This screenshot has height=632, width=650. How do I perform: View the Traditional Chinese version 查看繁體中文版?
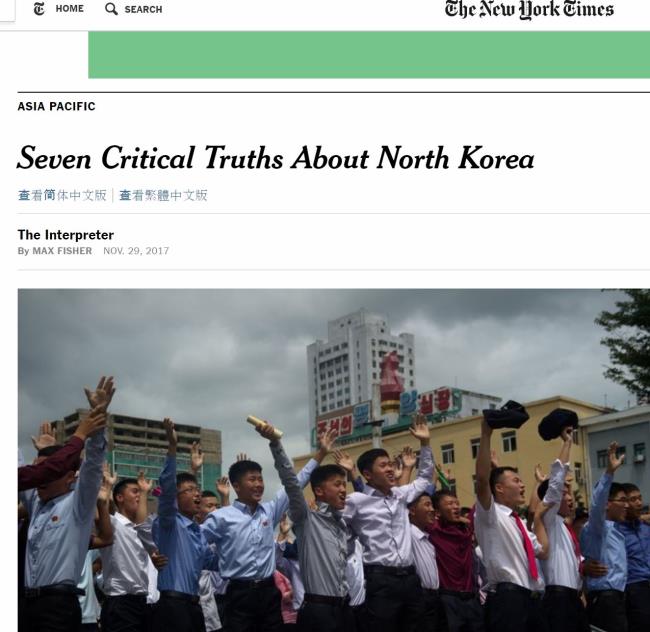pos(163,195)
